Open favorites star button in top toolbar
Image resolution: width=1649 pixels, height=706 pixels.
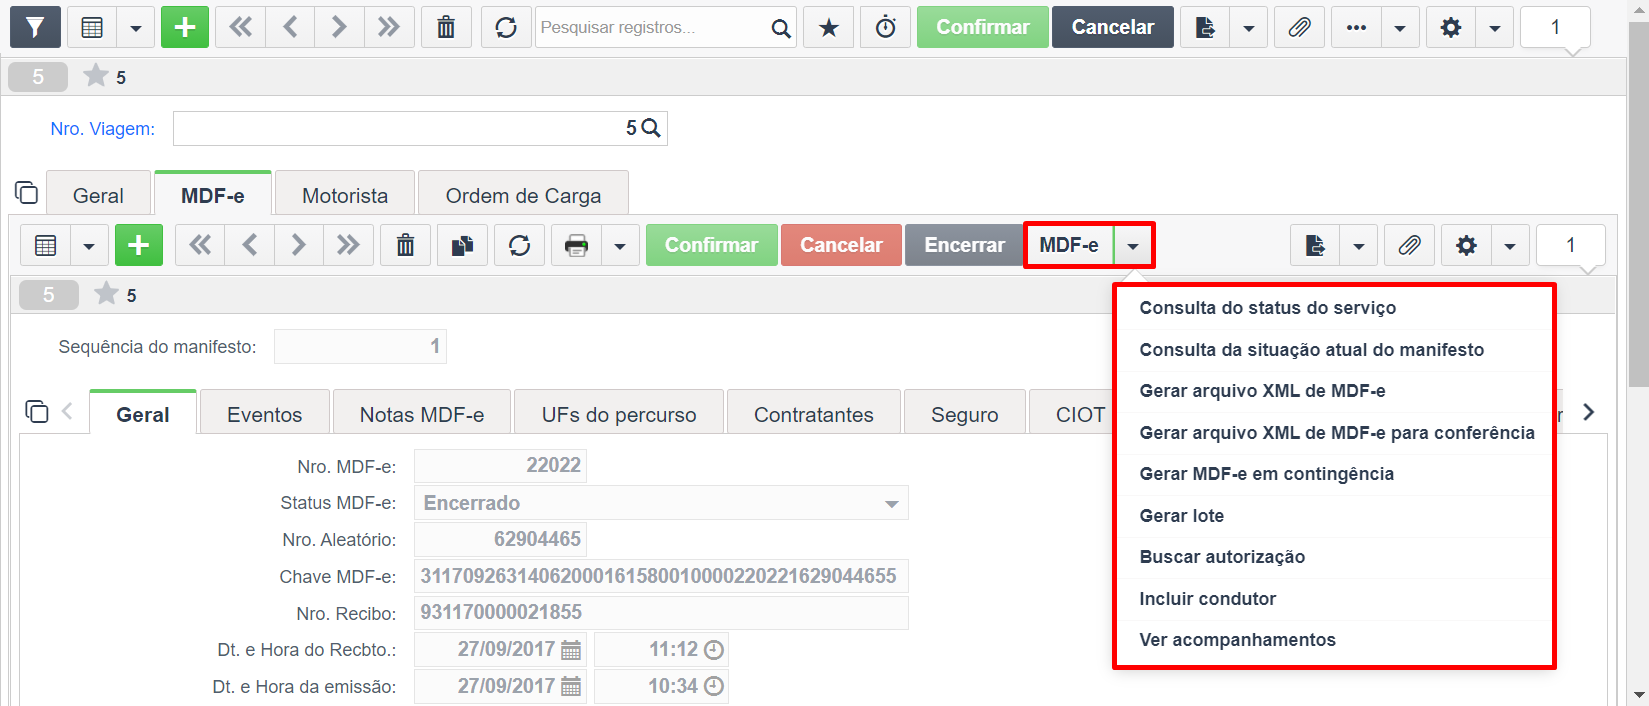click(x=829, y=27)
